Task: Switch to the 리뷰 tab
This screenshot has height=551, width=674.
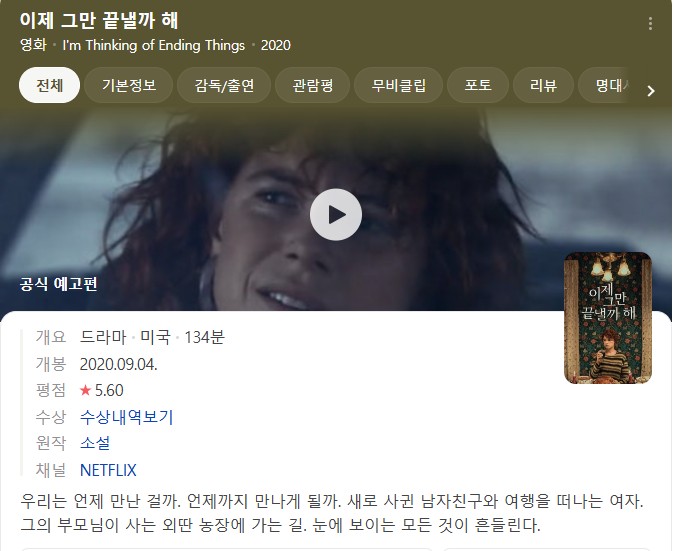Action: point(543,85)
